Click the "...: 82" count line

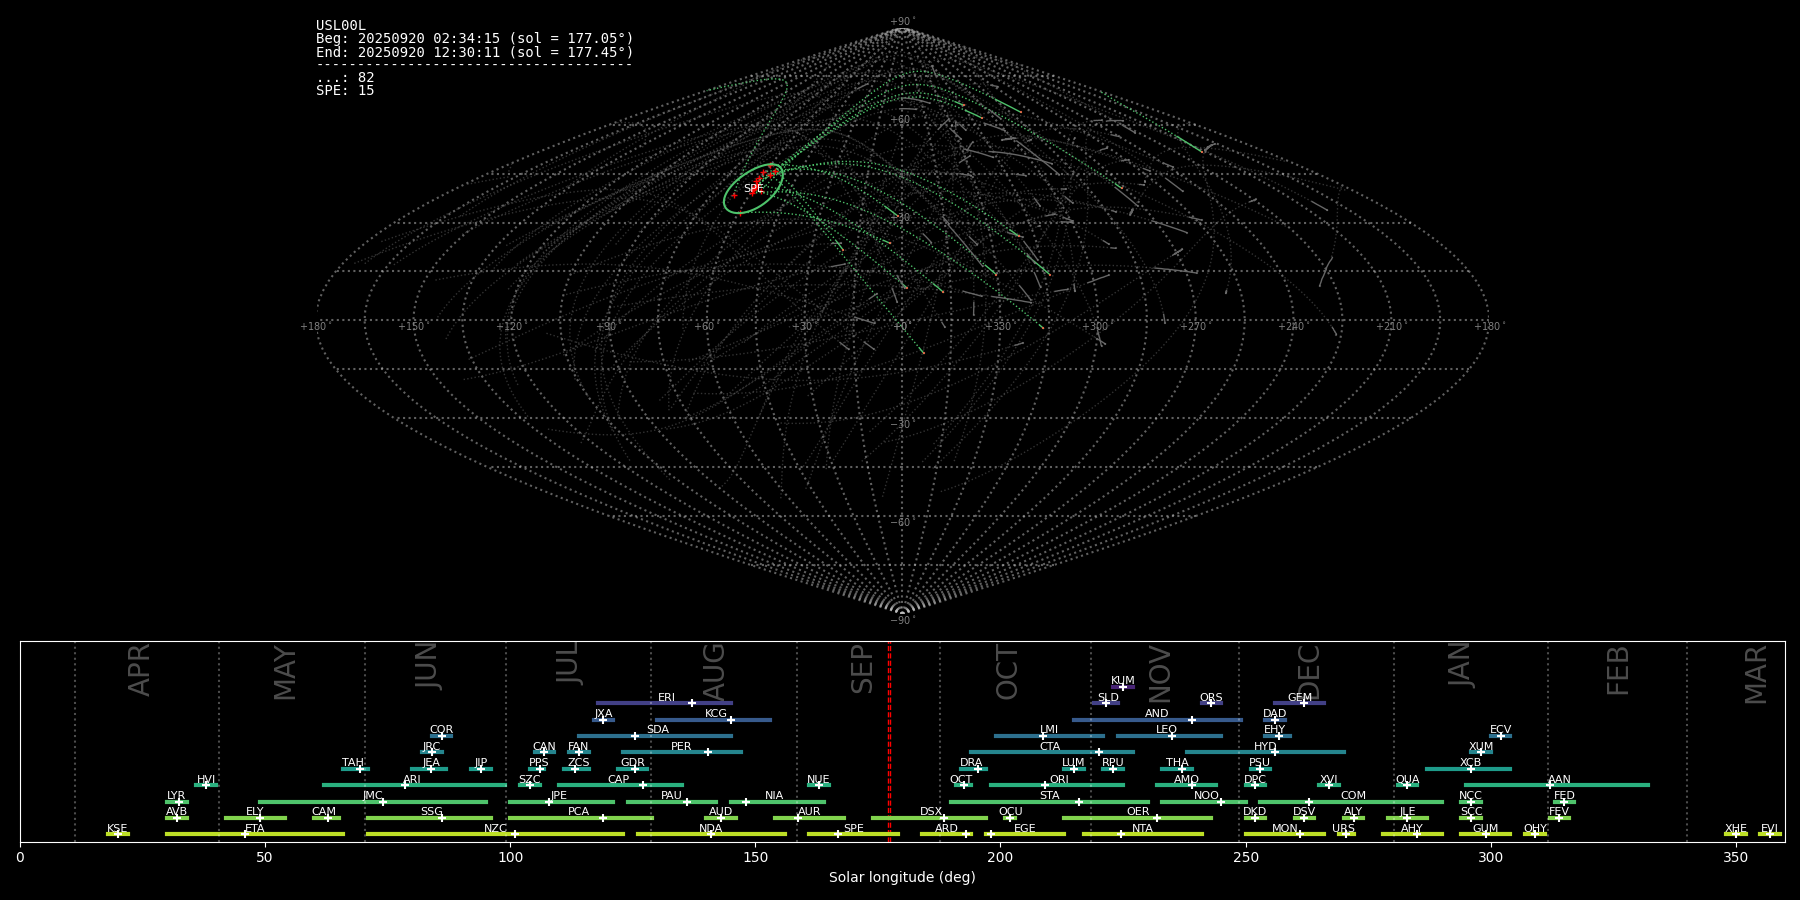click(345, 78)
